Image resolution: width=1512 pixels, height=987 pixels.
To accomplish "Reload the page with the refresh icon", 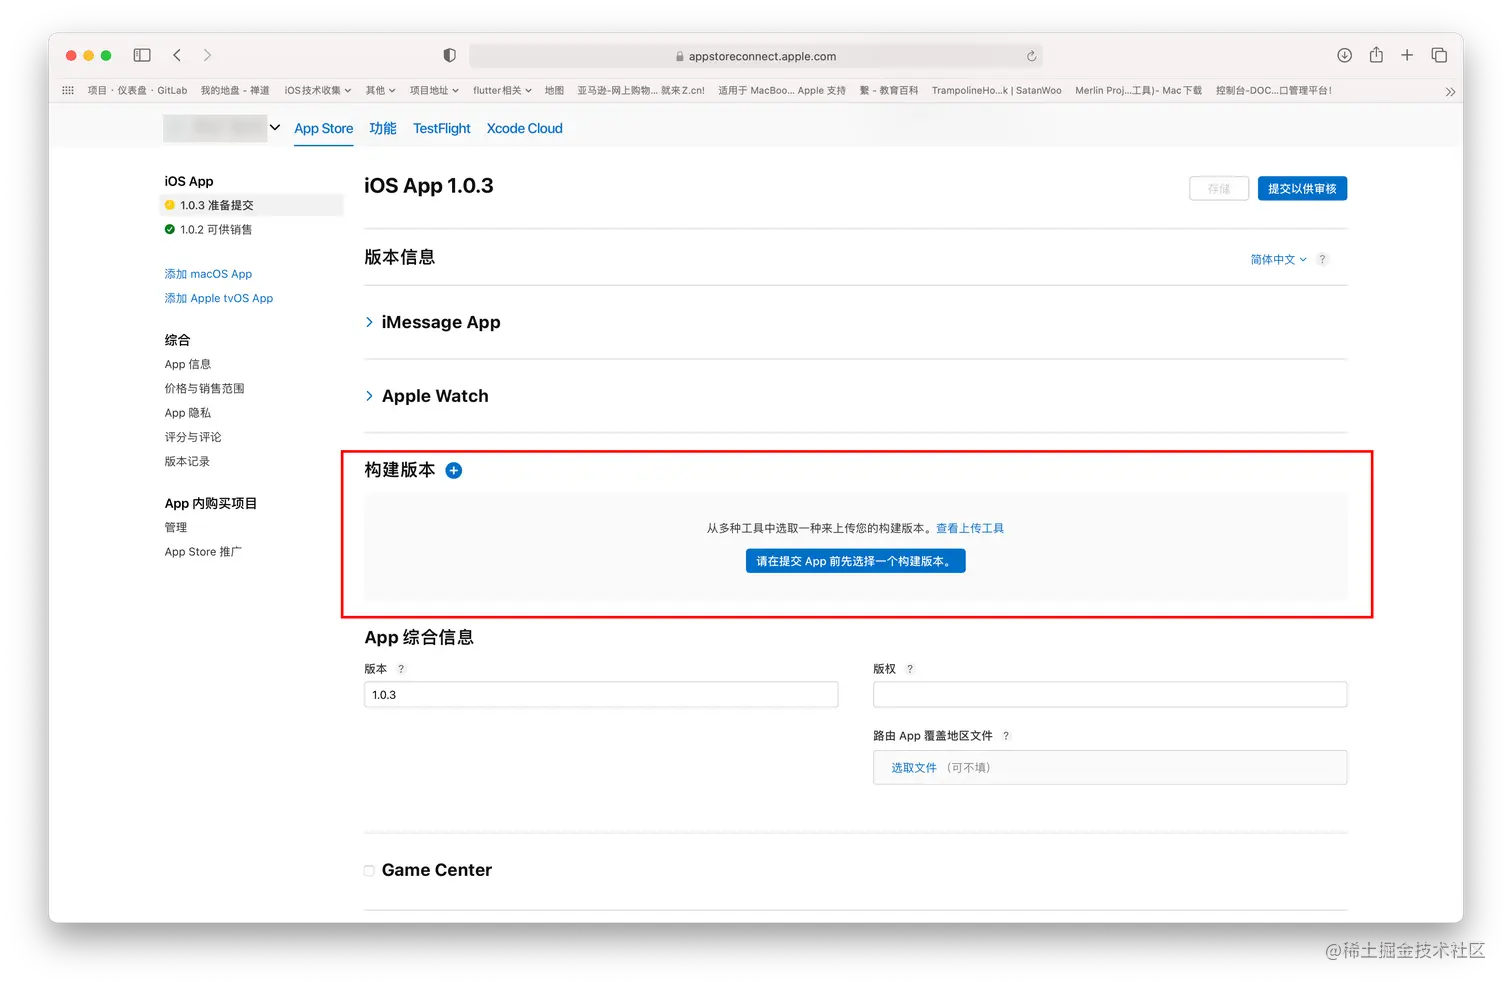I will (x=1031, y=56).
